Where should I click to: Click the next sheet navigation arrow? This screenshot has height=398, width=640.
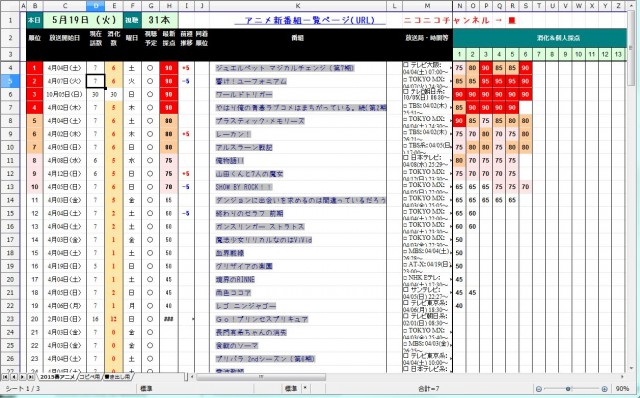(22, 376)
